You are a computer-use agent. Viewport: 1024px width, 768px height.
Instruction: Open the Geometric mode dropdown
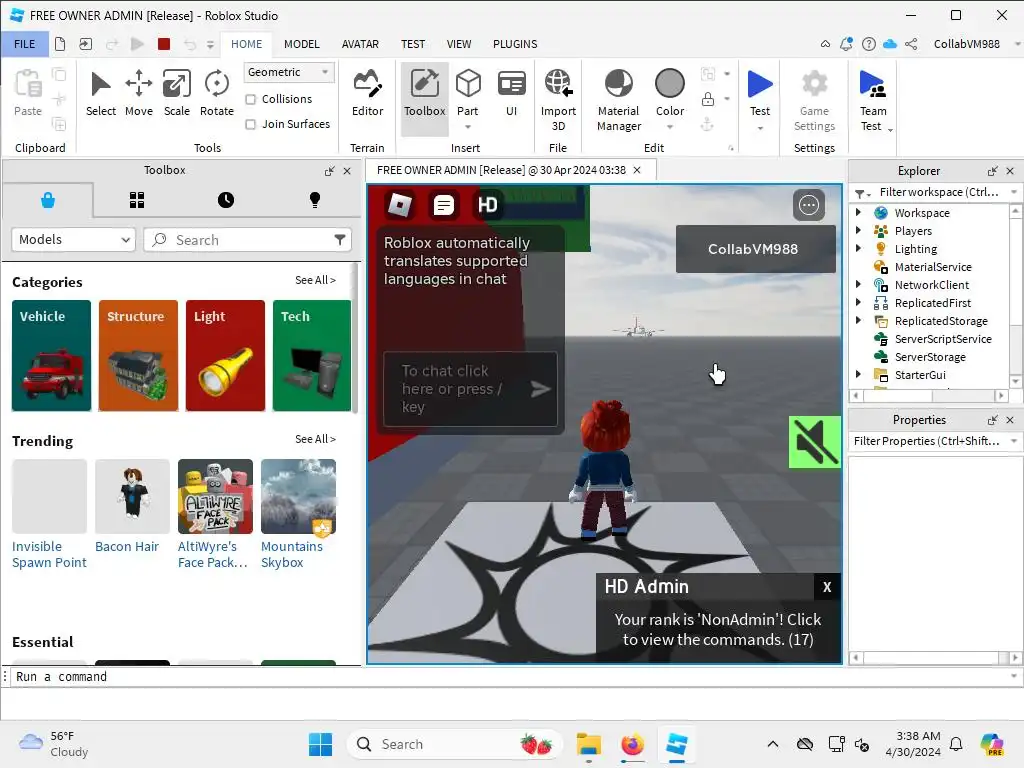tap(289, 72)
